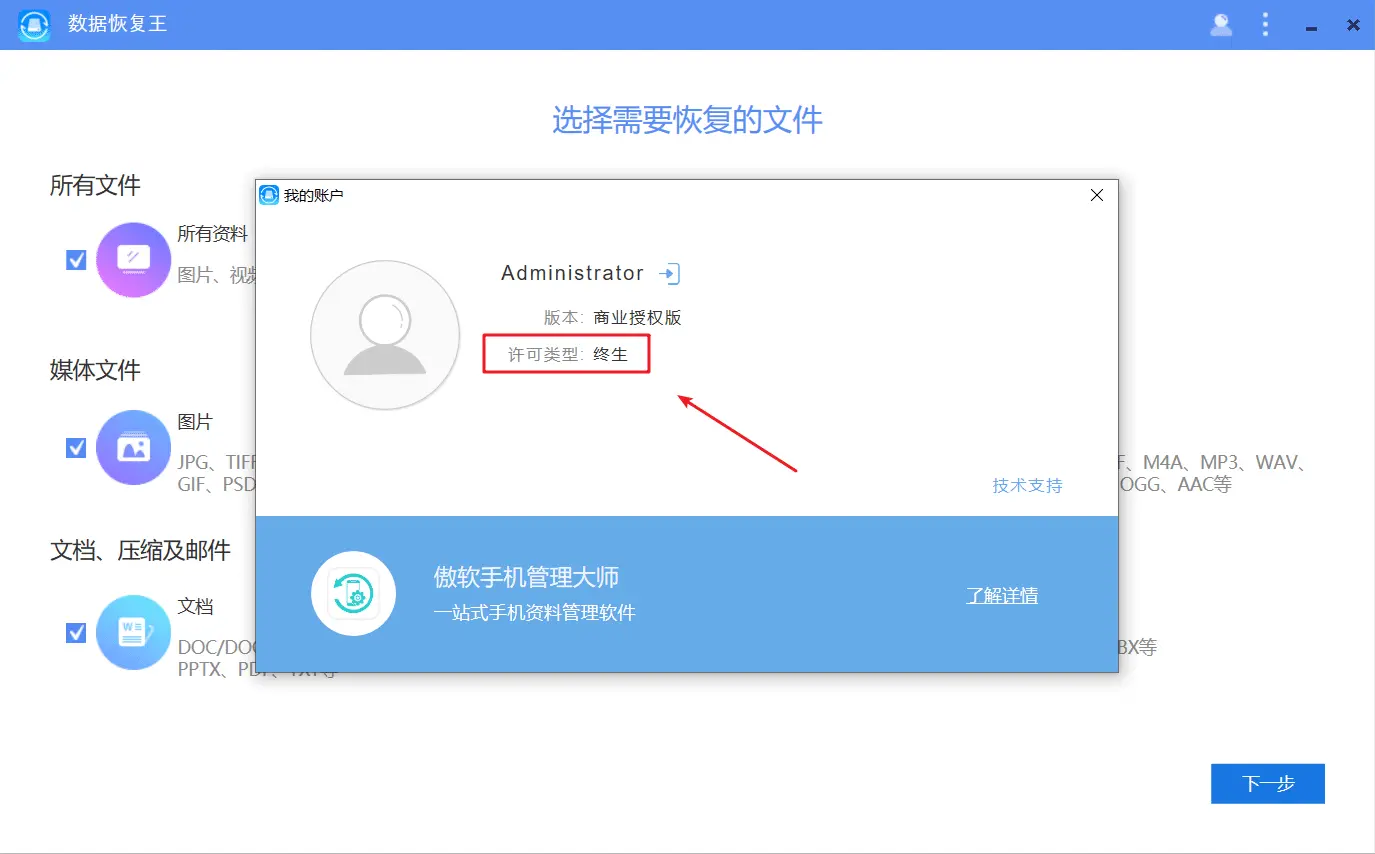Image resolution: width=1375 pixels, height=854 pixels.
Task: Click the 文档、压缩及邮件 section heading
Action: click(x=140, y=550)
